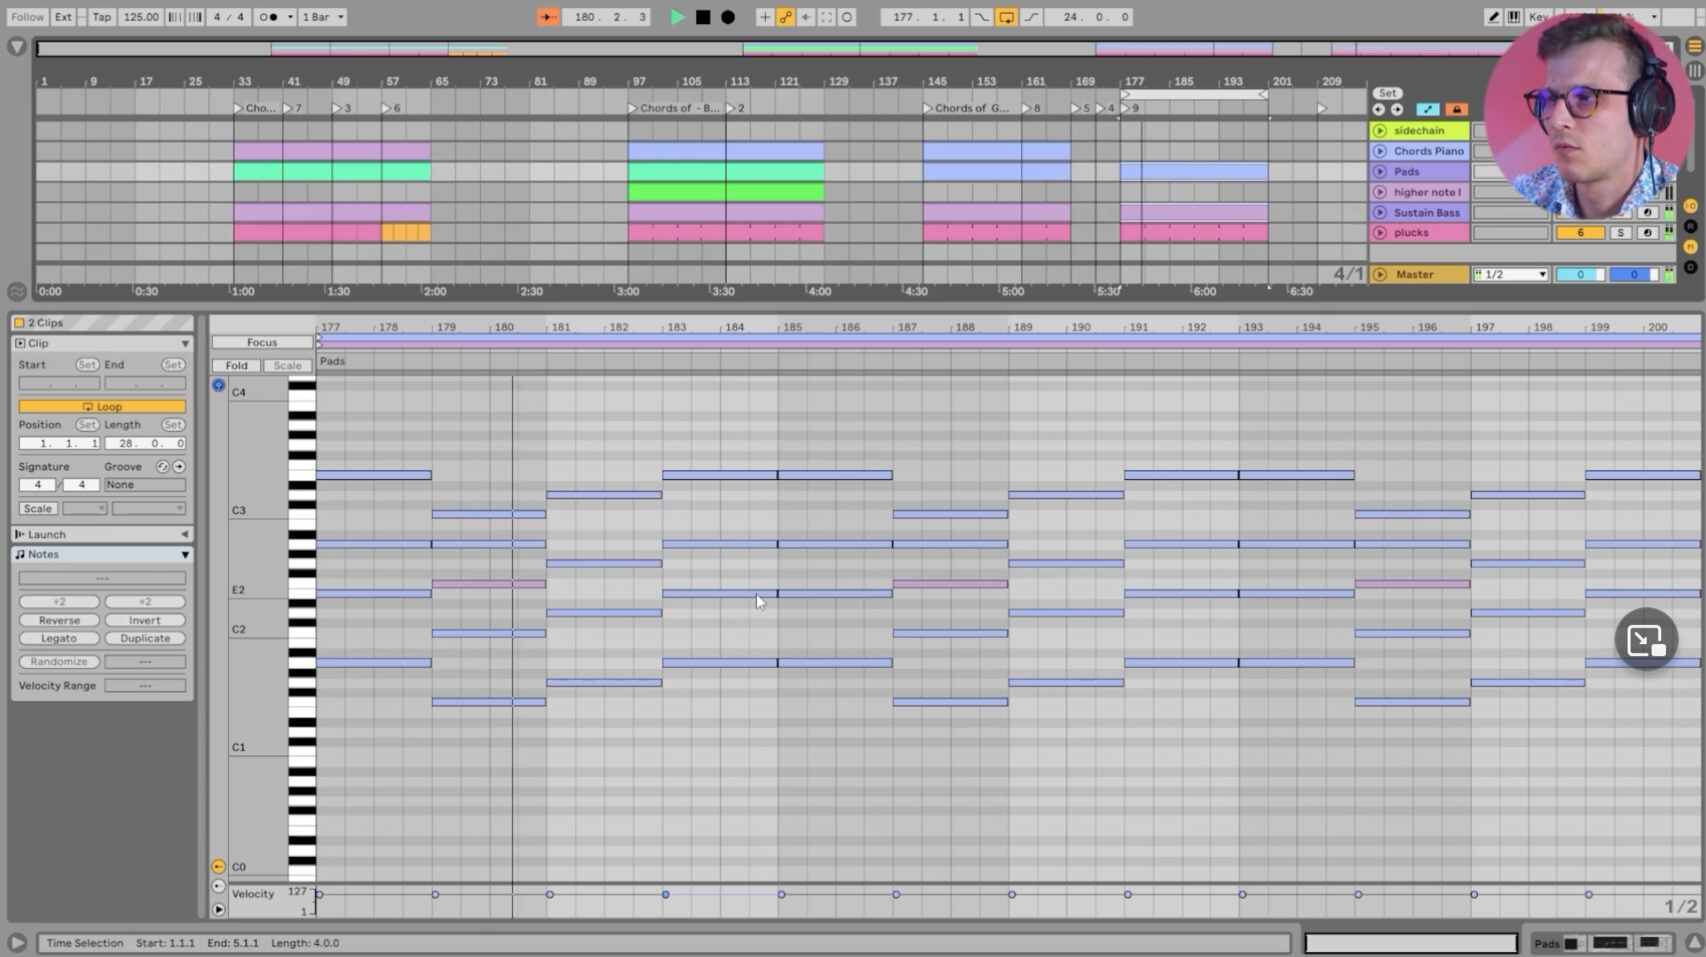Open the Master 1/2 output dropdown
Image resolution: width=1706 pixels, height=957 pixels.
pyautogui.click(x=1510, y=274)
